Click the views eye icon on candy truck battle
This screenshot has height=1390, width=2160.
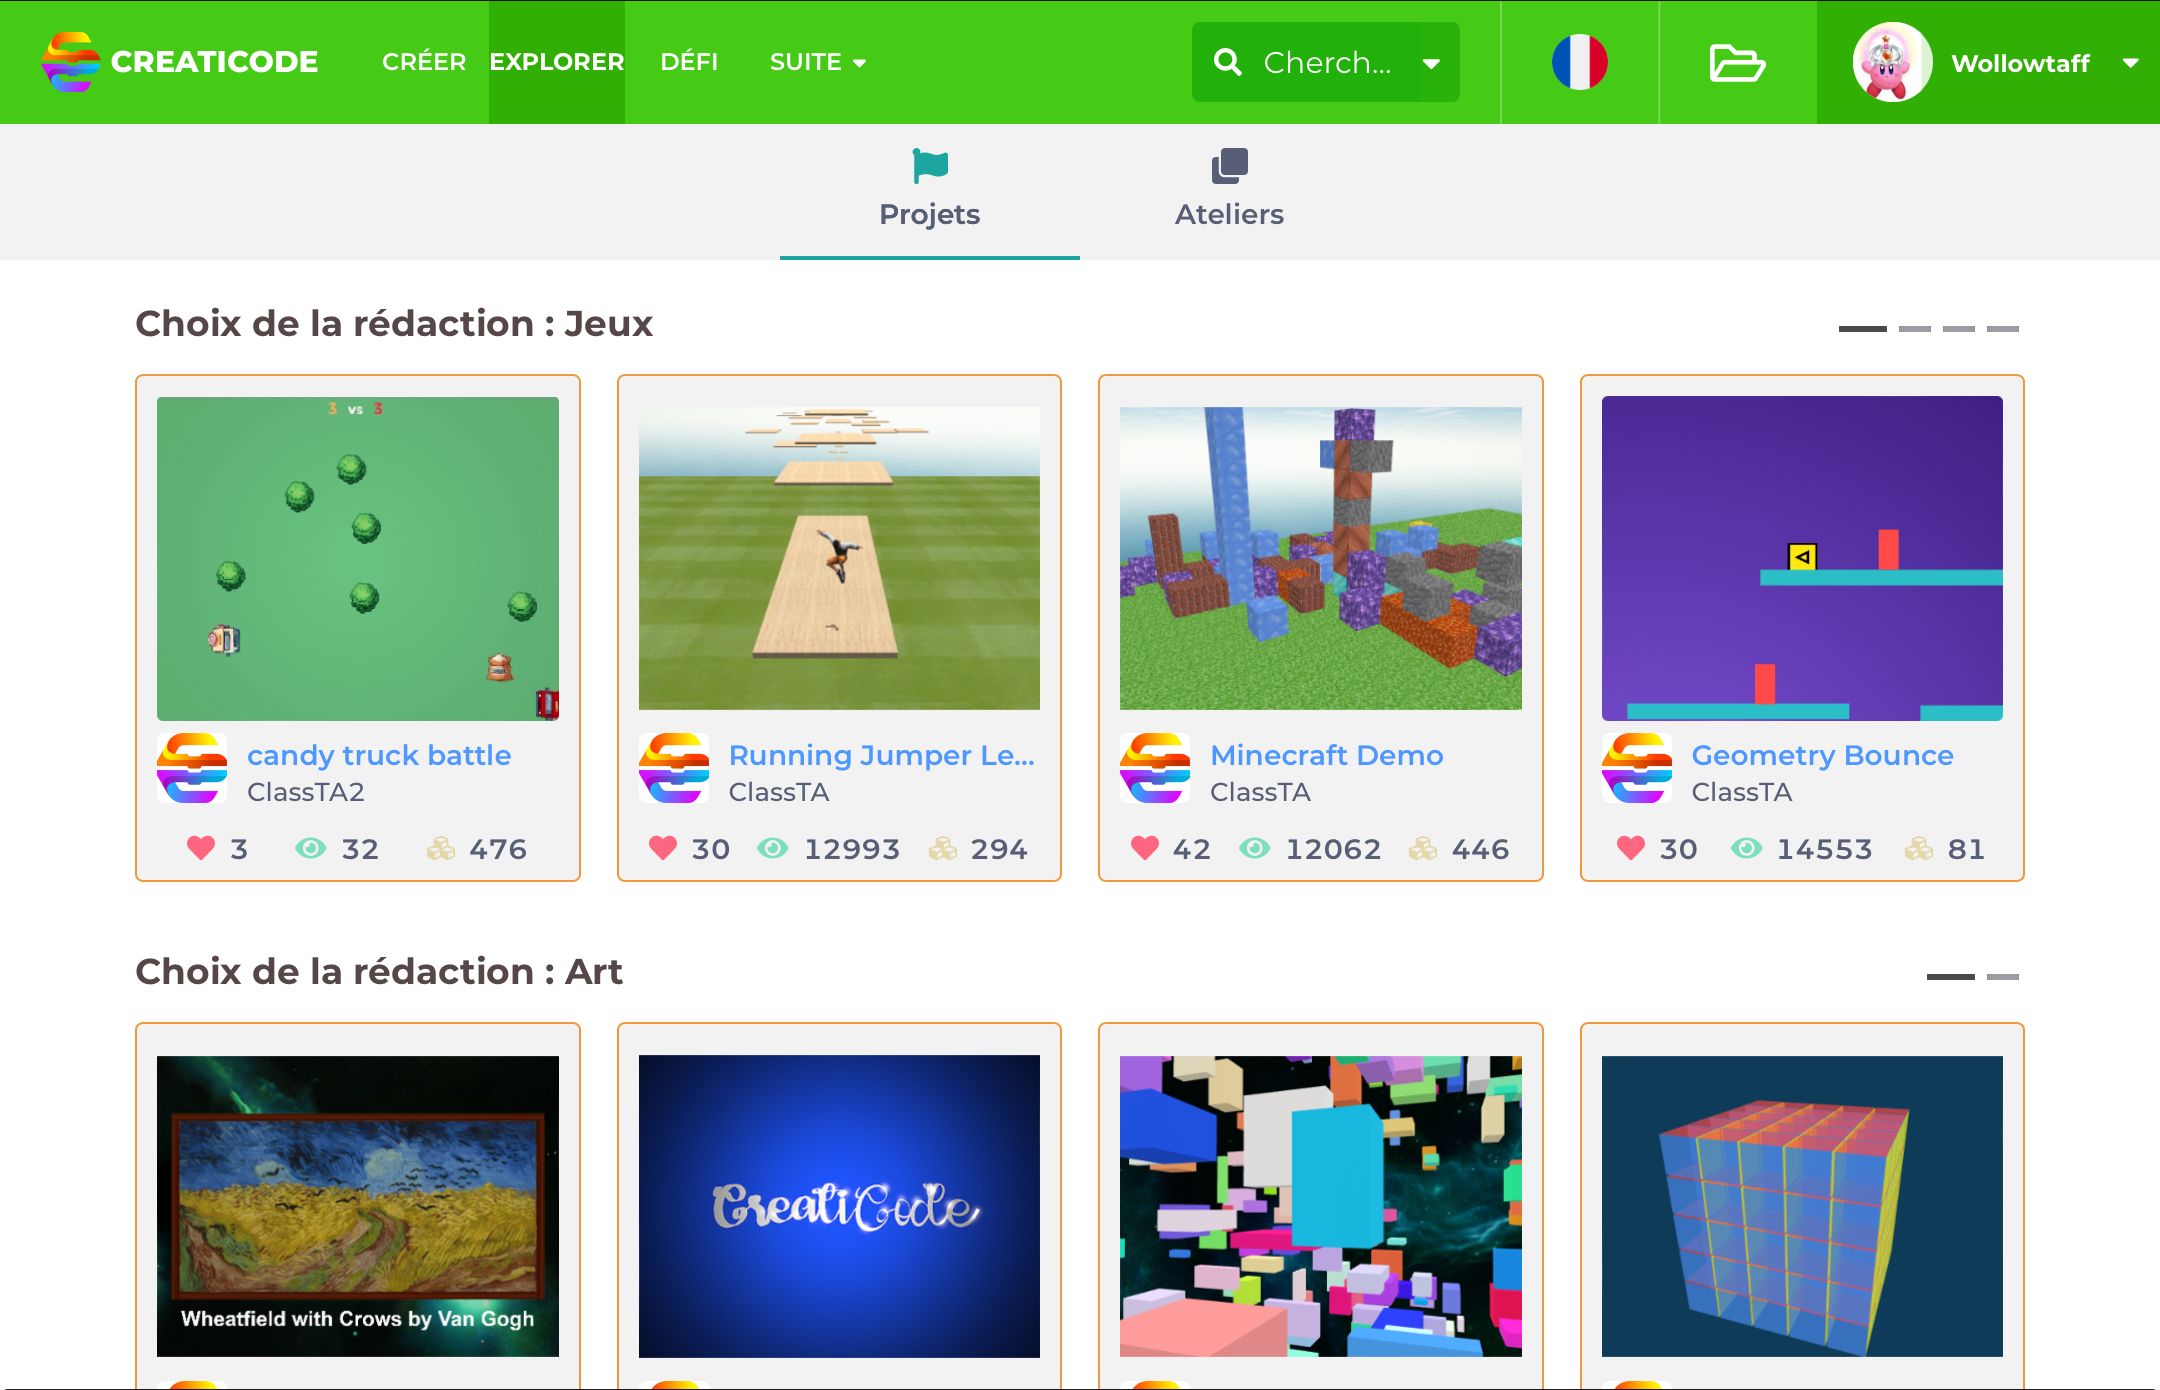point(310,848)
